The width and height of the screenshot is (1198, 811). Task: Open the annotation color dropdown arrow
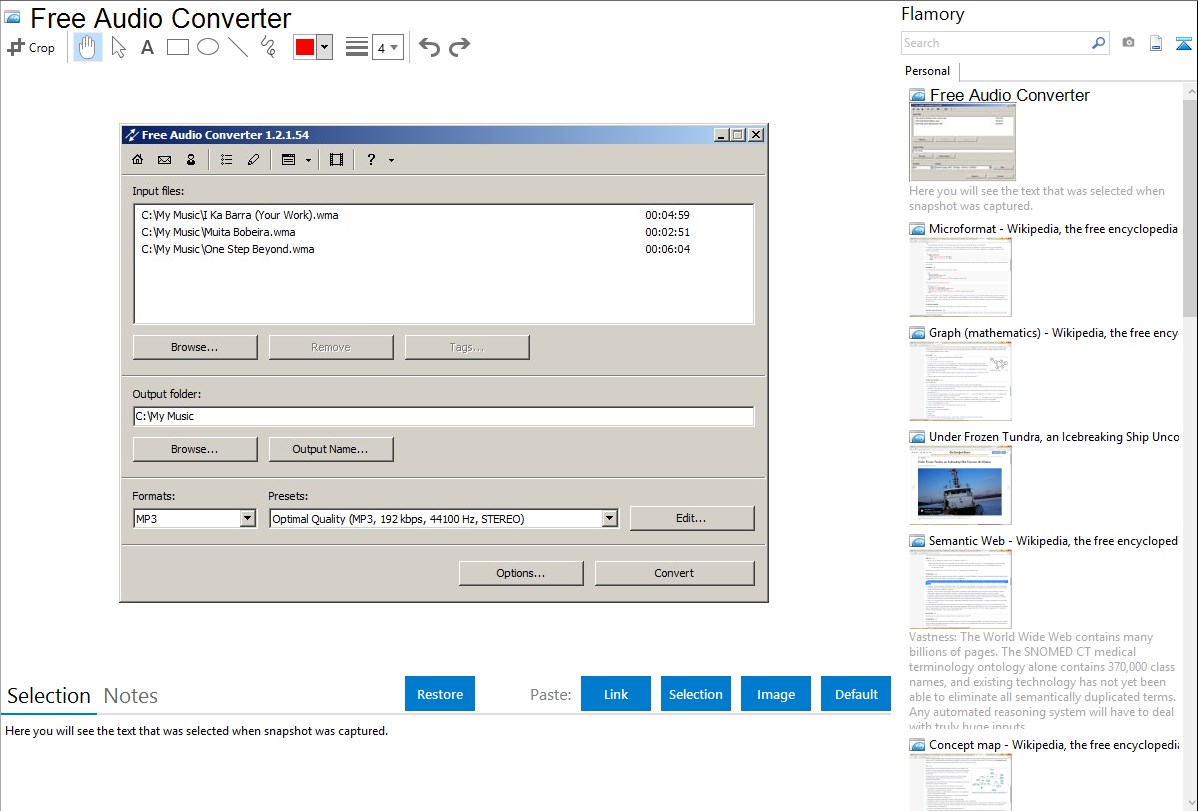click(325, 47)
